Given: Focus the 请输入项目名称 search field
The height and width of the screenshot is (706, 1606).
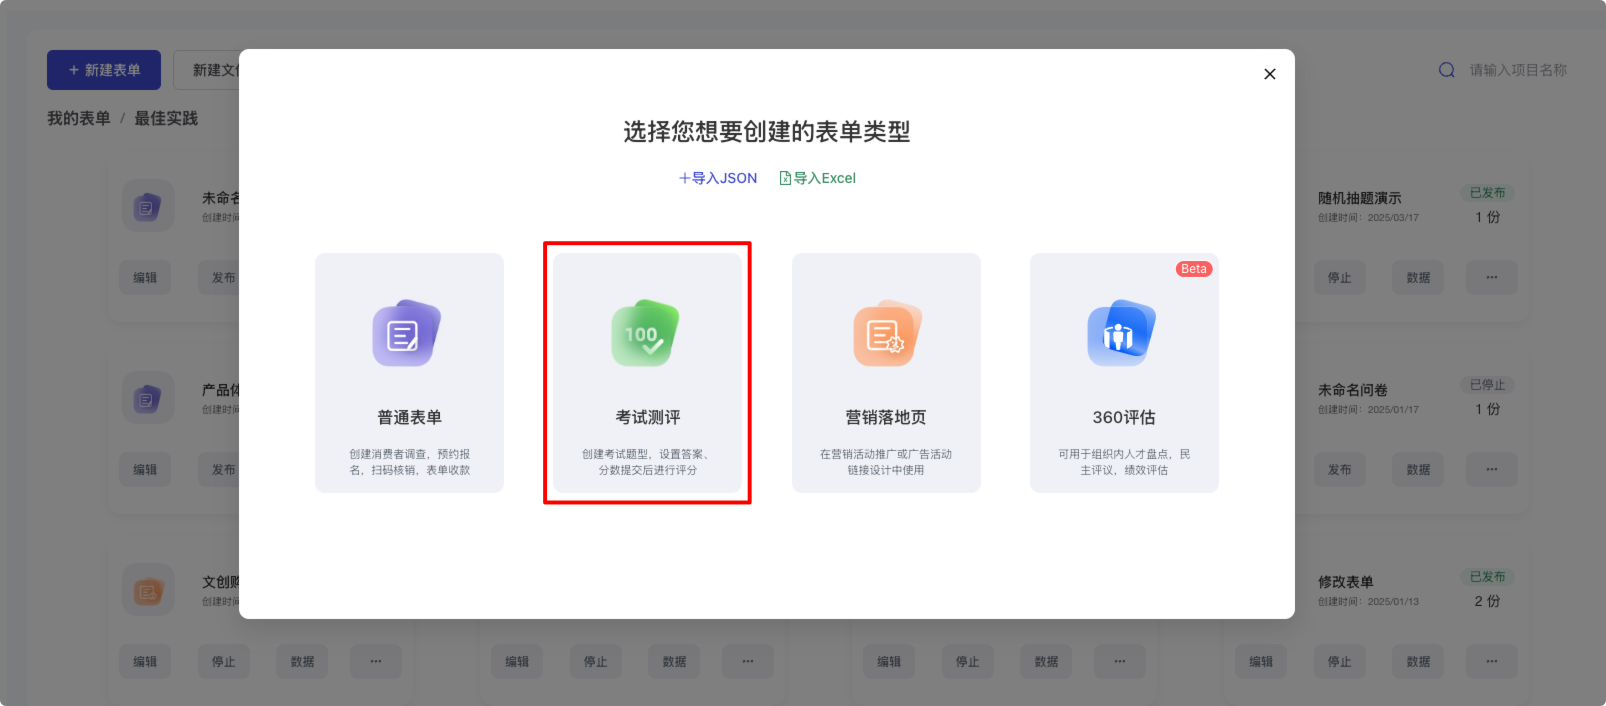Looking at the screenshot, I should tap(1518, 70).
